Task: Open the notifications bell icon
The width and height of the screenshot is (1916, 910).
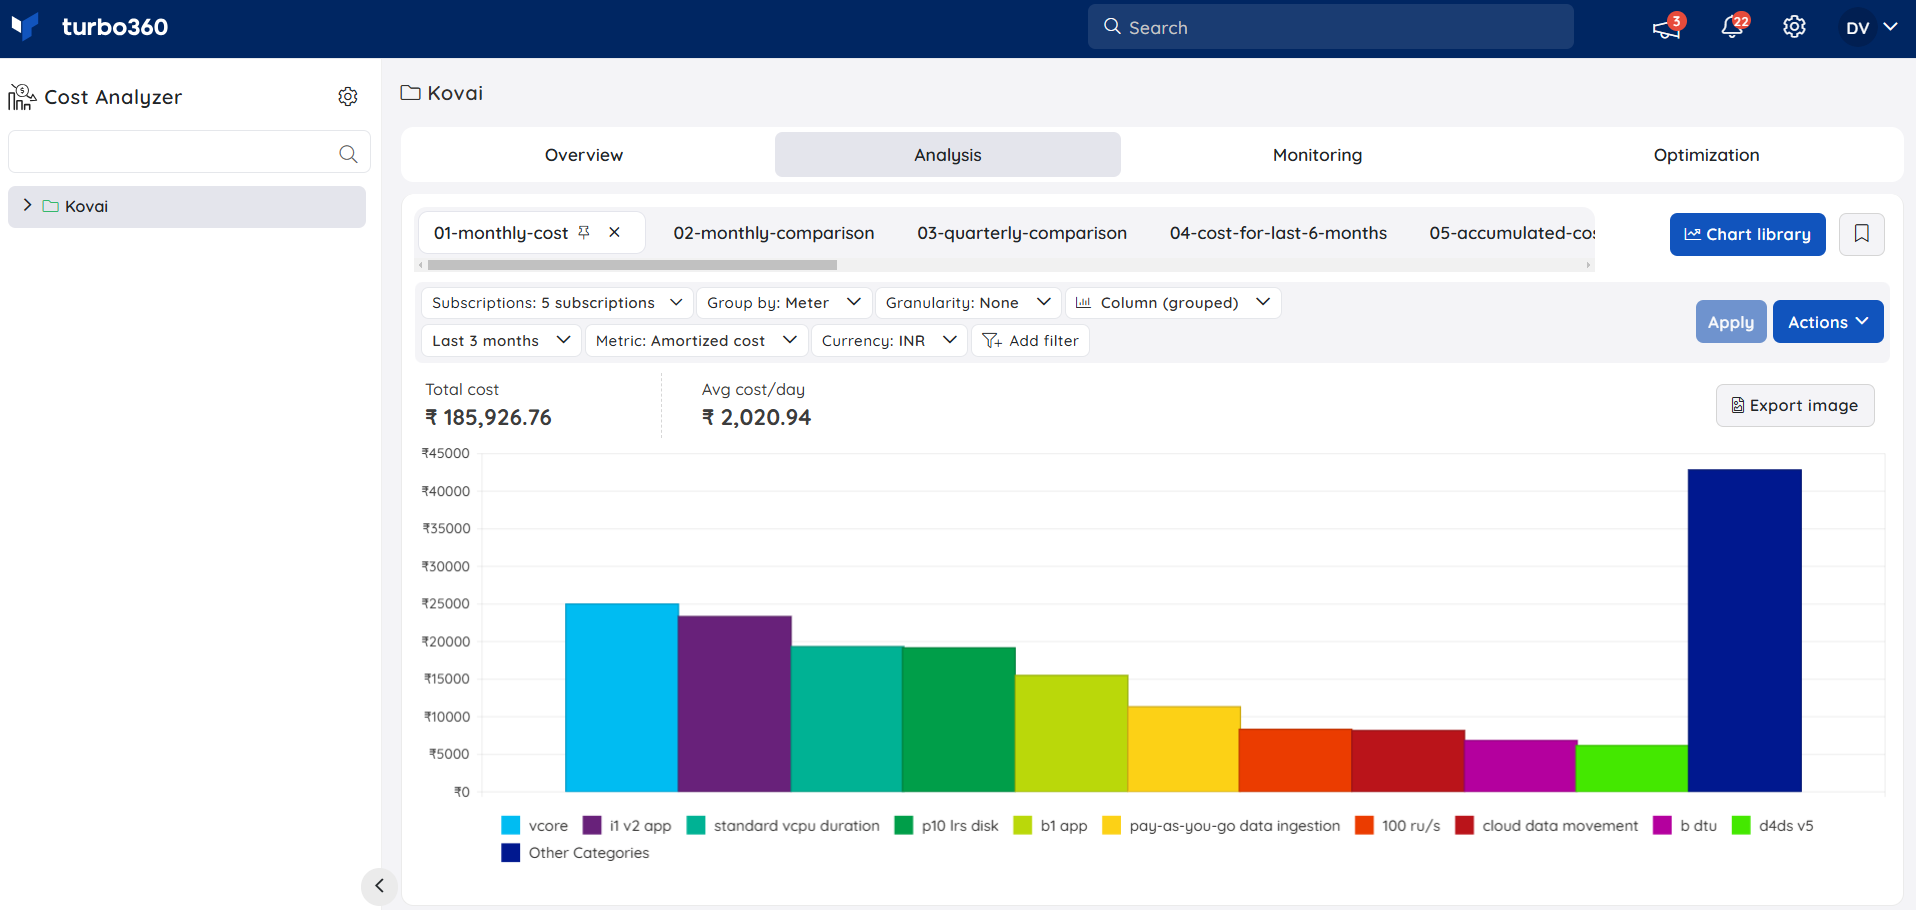Action: (x=1732, y=28)
